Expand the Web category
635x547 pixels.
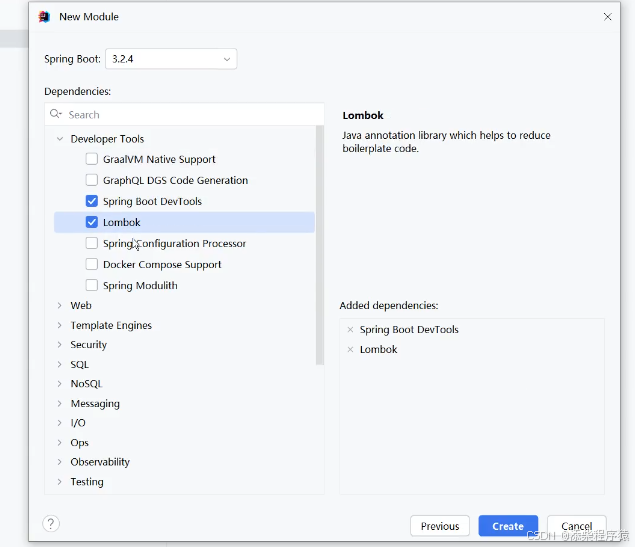[60, 305]
